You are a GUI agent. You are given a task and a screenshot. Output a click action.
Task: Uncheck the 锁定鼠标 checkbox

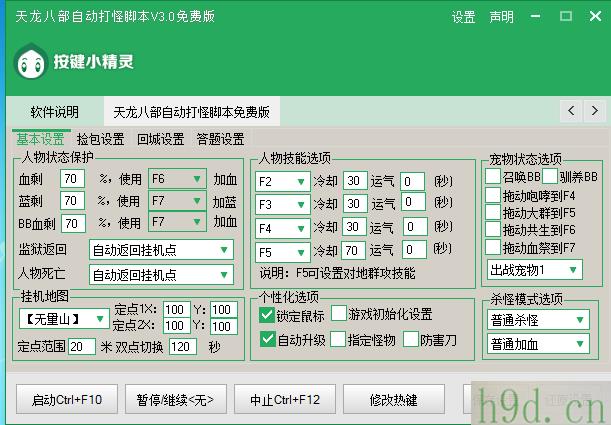[267, 315]
